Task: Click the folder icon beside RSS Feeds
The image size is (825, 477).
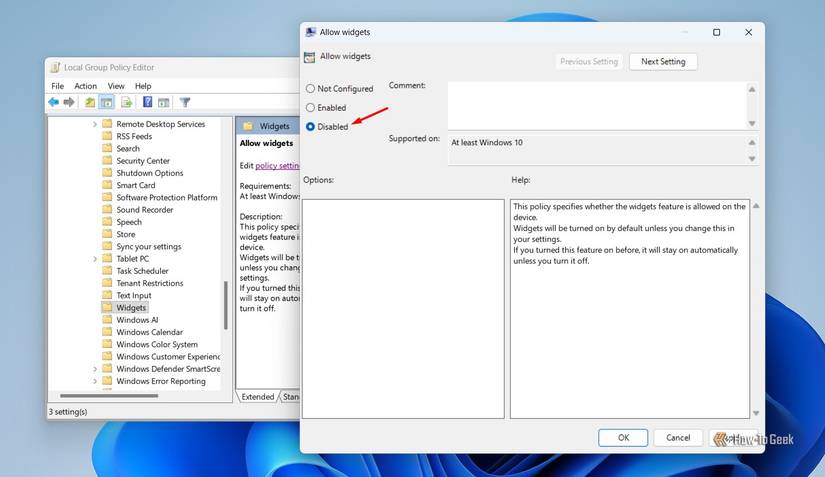Action: click(x=107, y=136)
